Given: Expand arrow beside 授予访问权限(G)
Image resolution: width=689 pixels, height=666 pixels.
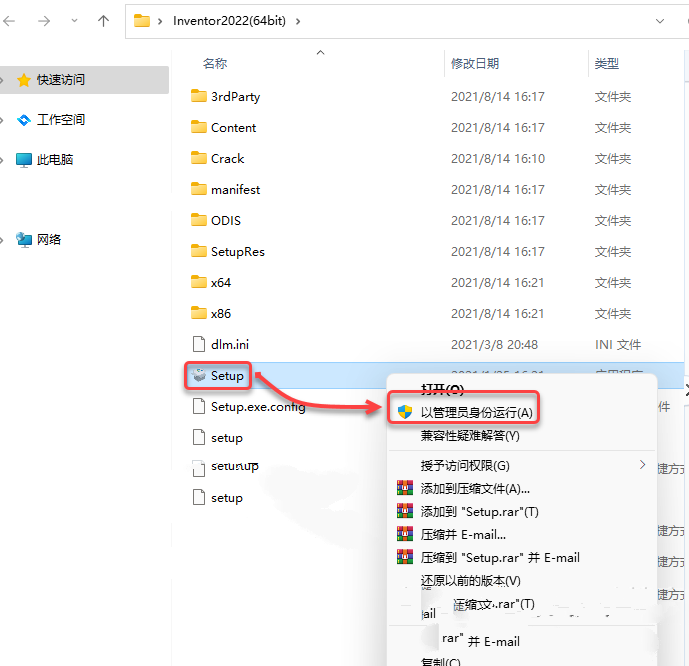Looking at the screenshot, I should tap(643, 464).
